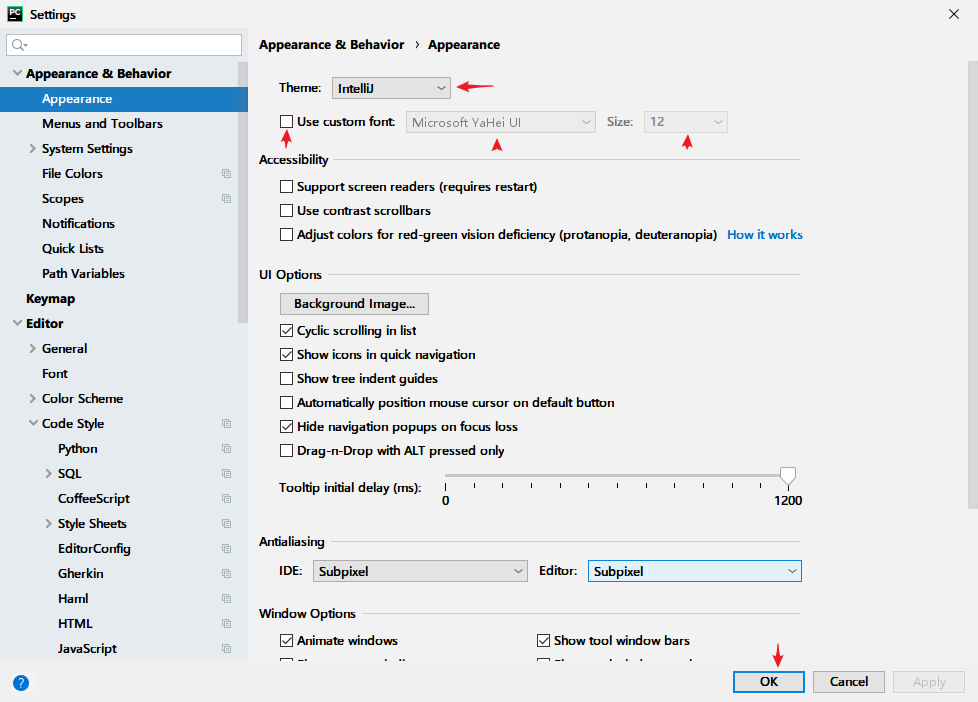
Task: Select the Notifications settings page
Action: 79,223
